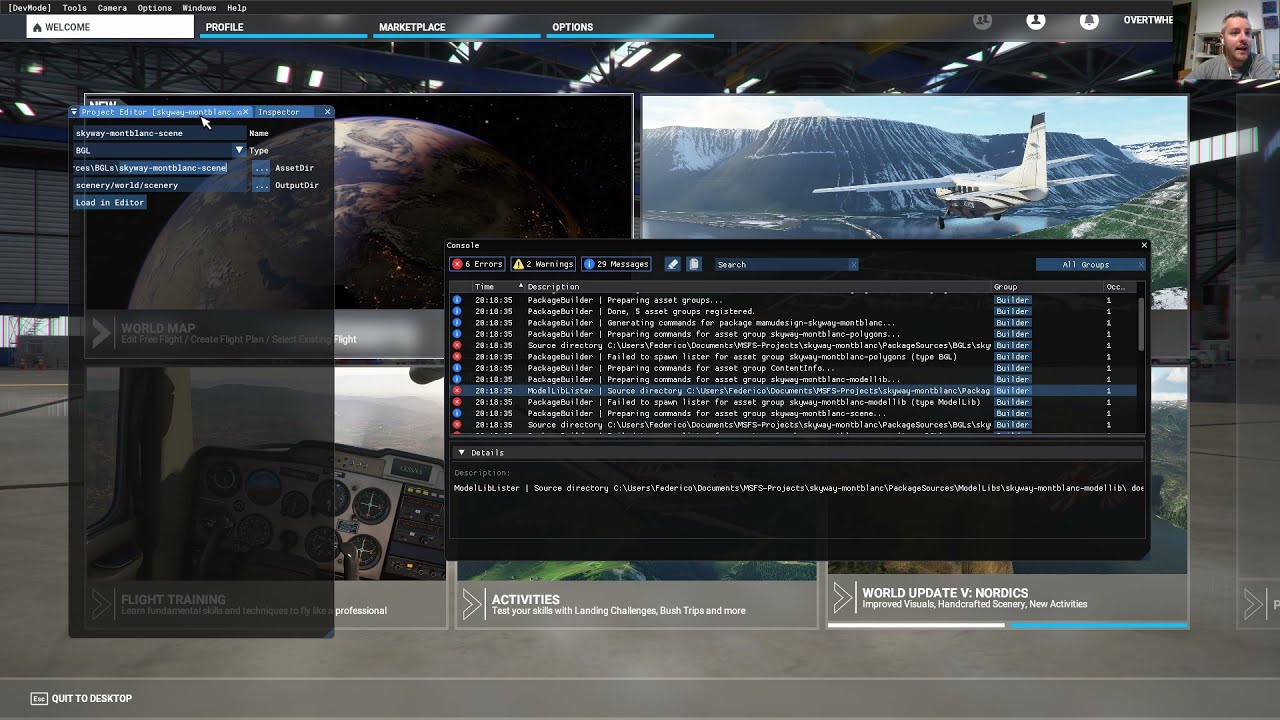Screen dimensions: 1280x720
Task: Open the Help menu
Action: click(x=237, y=8)
